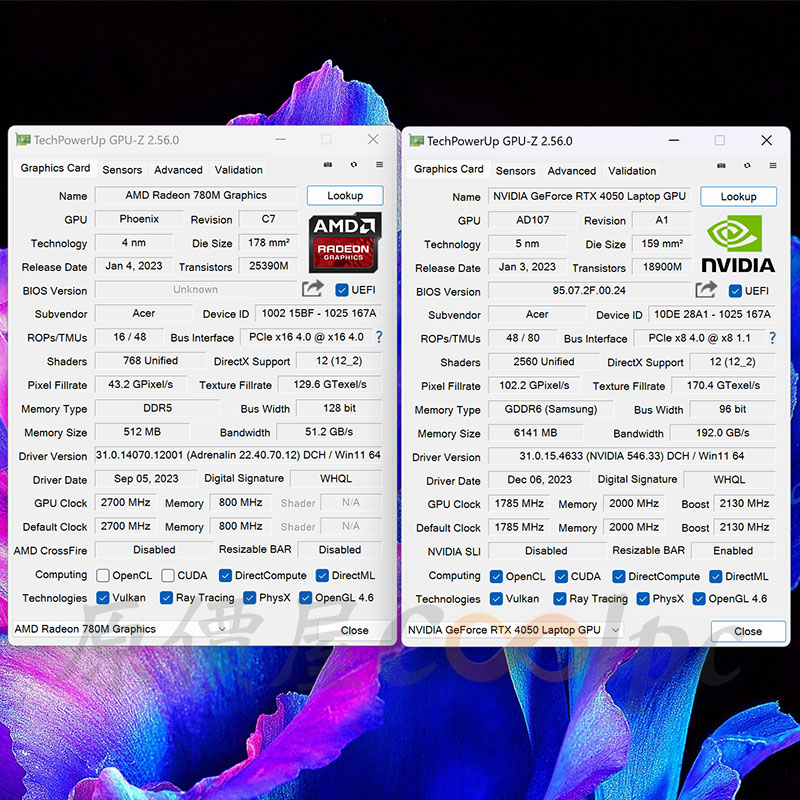Click refresh icon in AMD GPU-Z window
The image size is (800, 800).
coord(354,164)
